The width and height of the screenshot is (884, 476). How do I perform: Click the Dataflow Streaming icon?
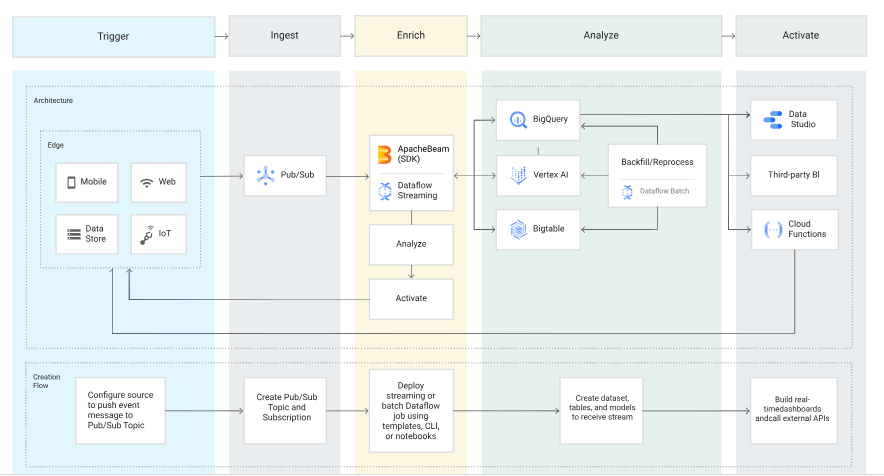point(383,190)
